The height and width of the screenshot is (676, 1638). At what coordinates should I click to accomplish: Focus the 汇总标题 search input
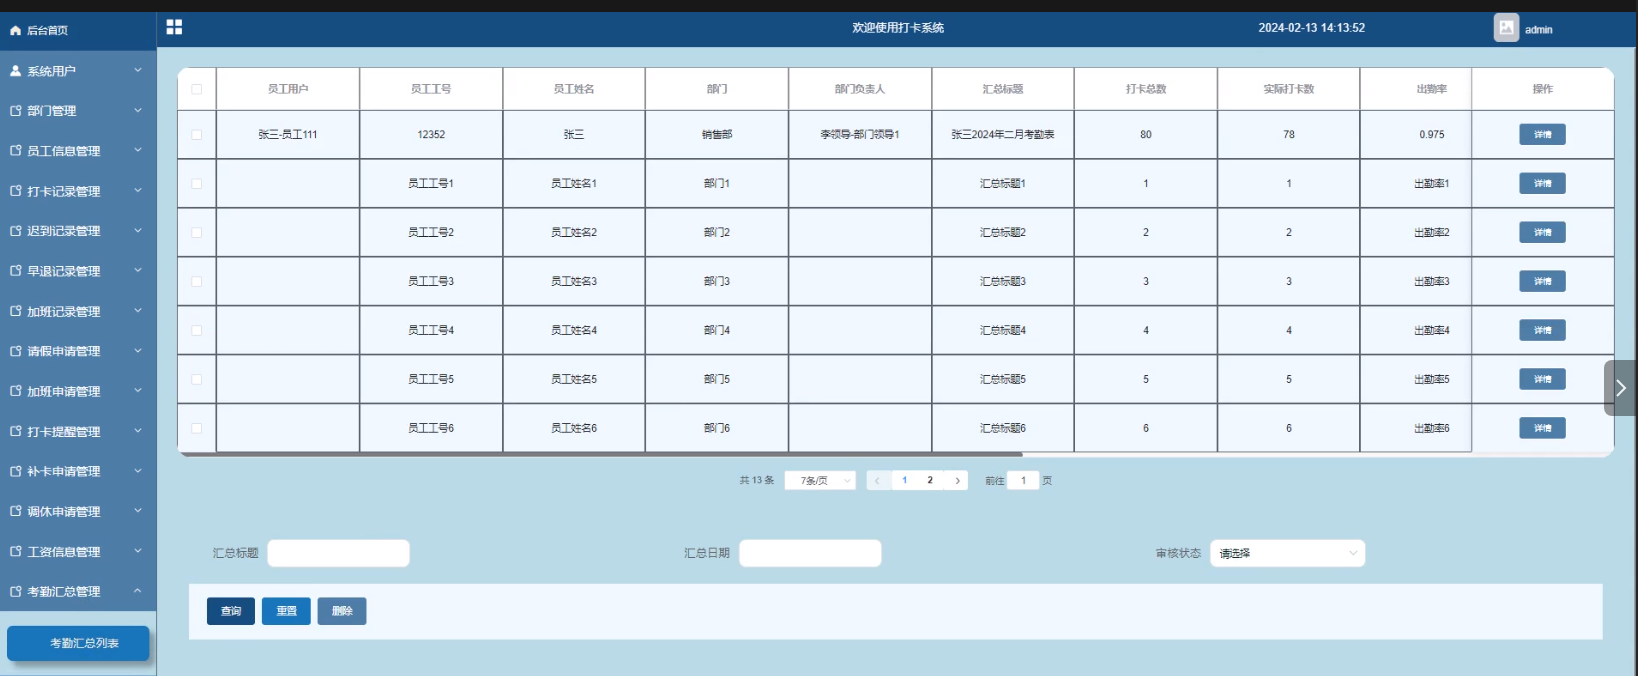338,553
